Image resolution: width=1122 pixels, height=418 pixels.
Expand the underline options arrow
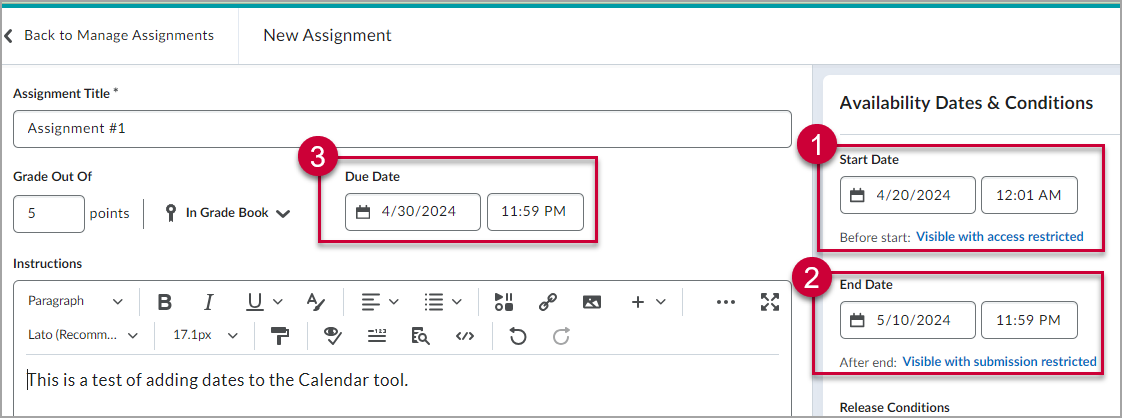[x=278, y=302]
